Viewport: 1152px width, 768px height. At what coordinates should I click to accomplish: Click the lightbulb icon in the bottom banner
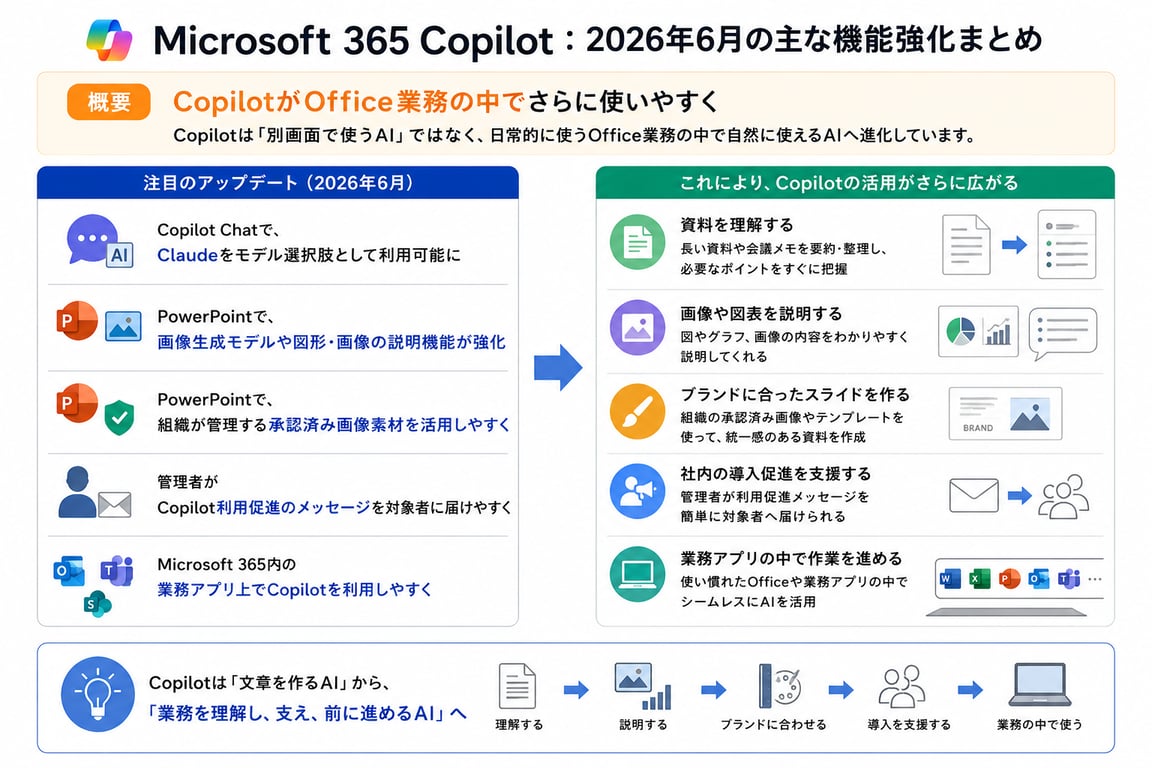(x=98, y=694)
